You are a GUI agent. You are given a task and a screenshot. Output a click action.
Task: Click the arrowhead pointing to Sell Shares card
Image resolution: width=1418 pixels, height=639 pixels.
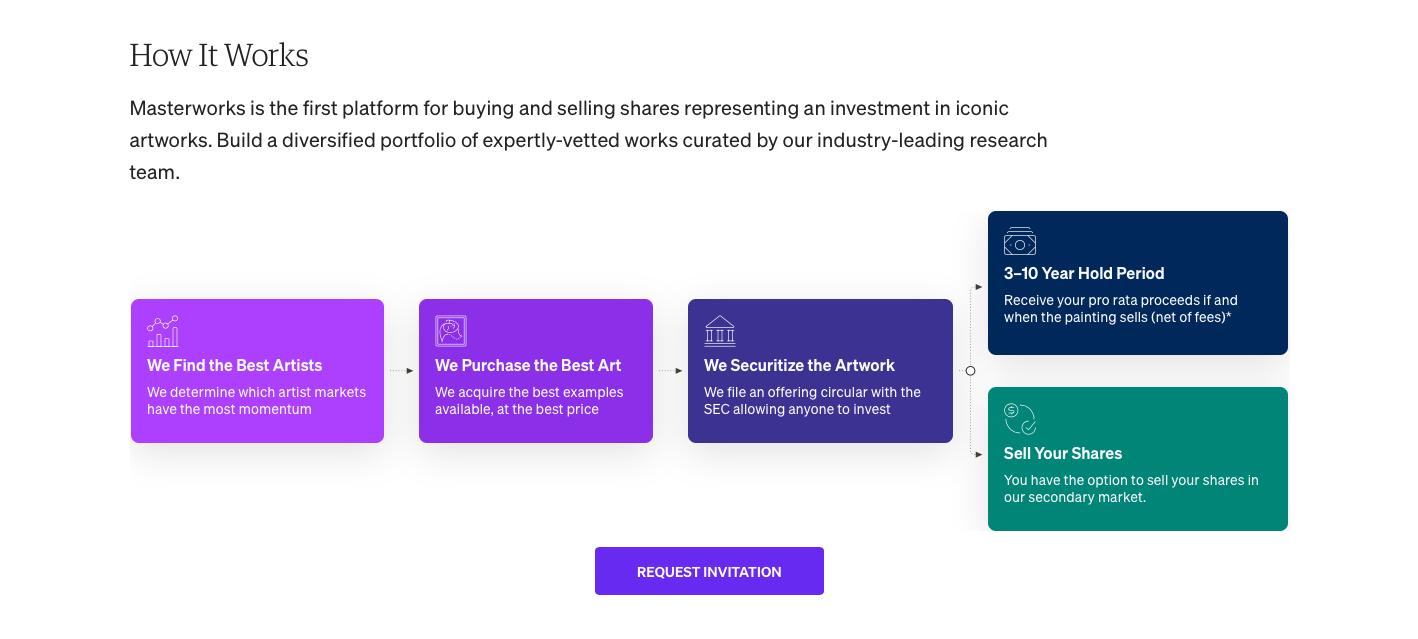[x=979, y=455]
